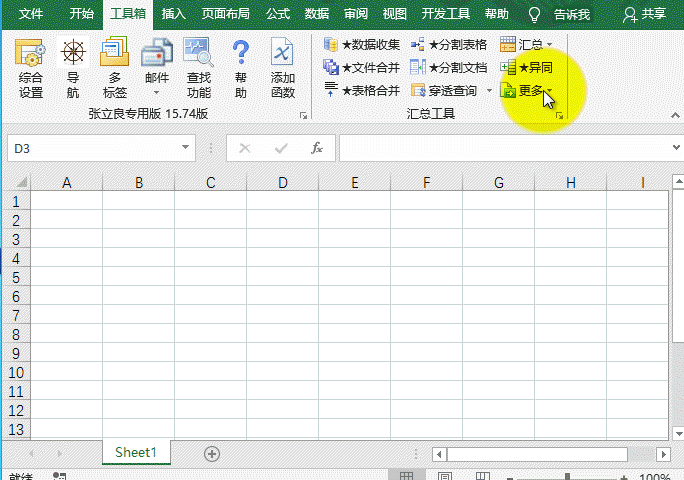Open the Name Box dropdown arrow

tap(186, 148)
